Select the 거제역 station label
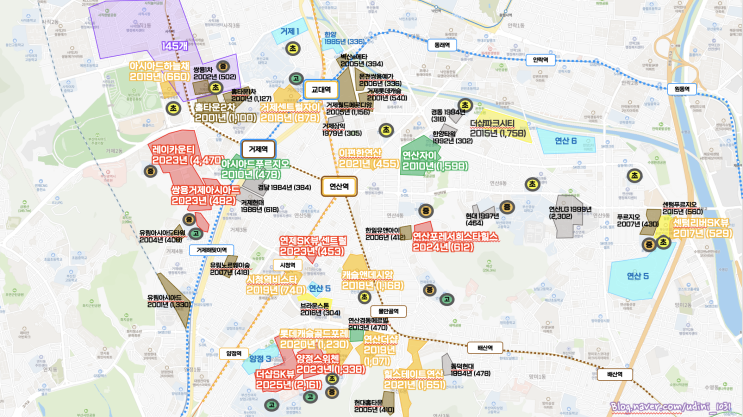The width and height of the screenshot is (743, 417). [258, 149]
